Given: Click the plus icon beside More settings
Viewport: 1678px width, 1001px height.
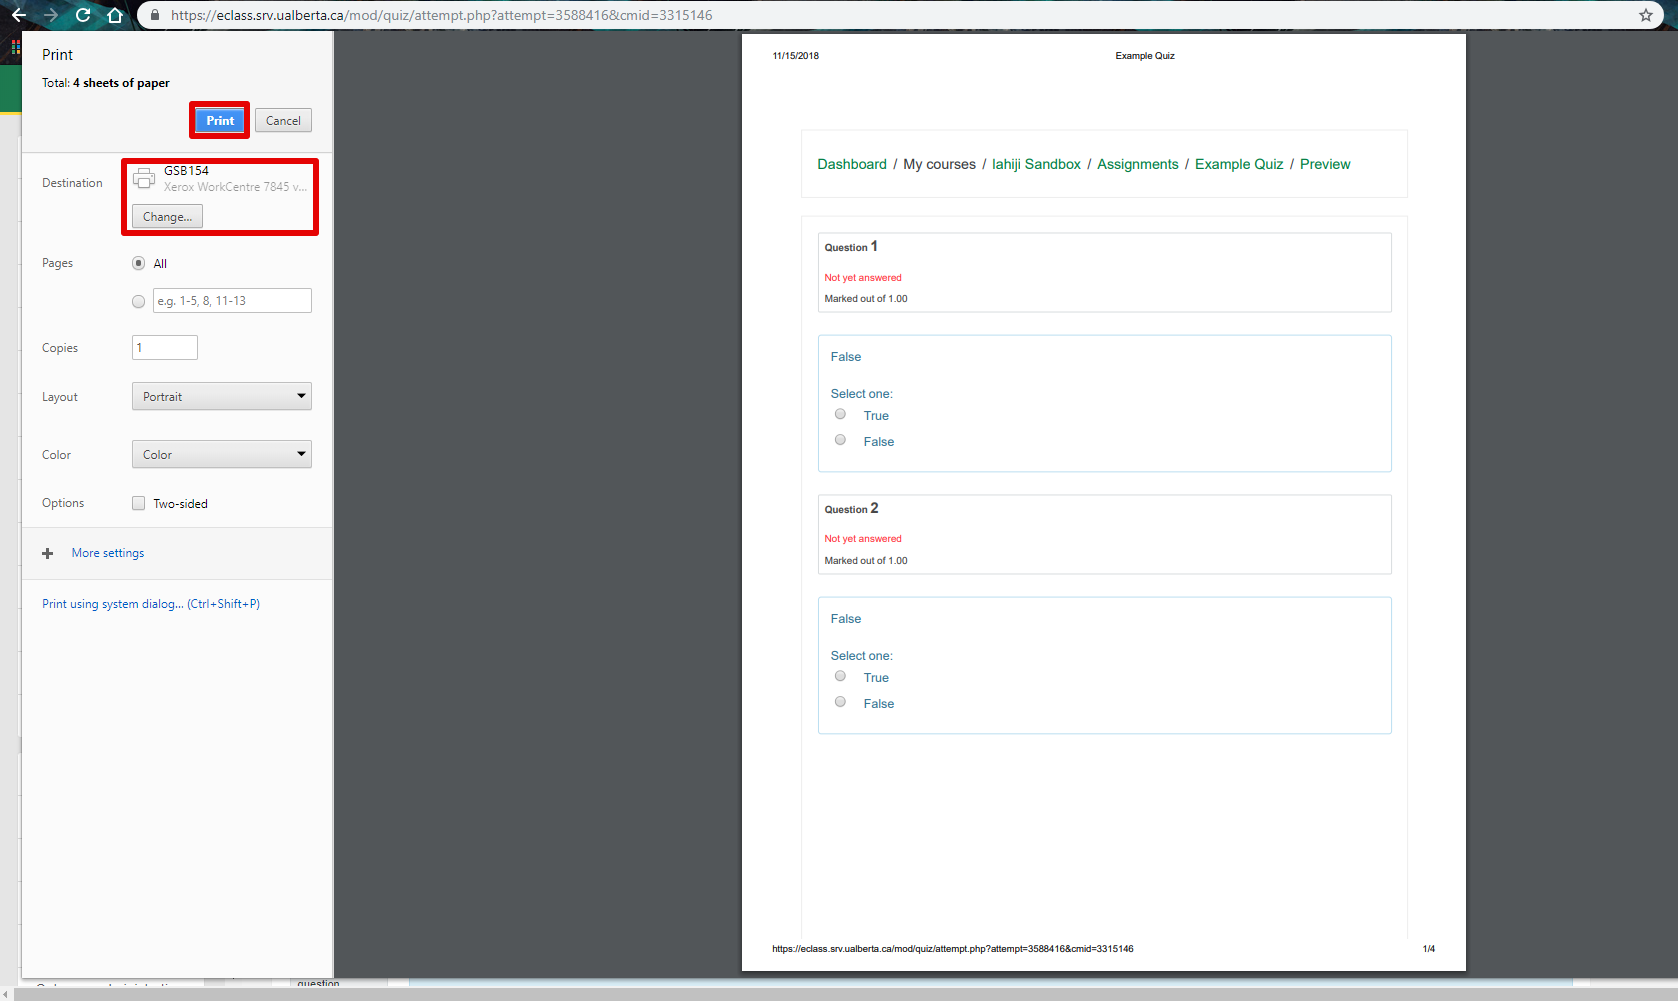Looking at the screenshot, I should pyautogui.click(x=47, y=553).
